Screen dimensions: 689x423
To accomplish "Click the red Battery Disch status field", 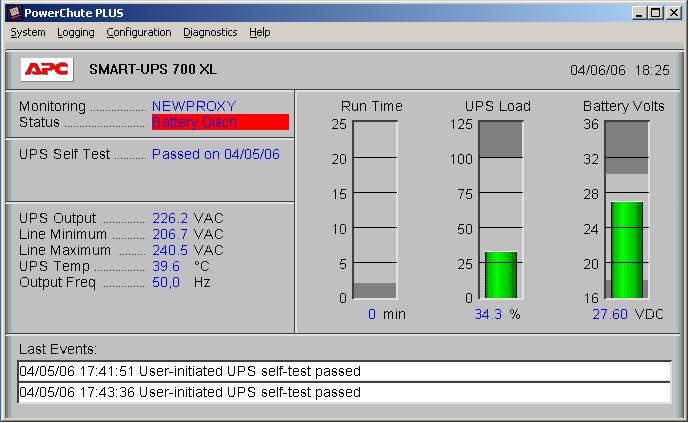I will [x=220, y=122].
